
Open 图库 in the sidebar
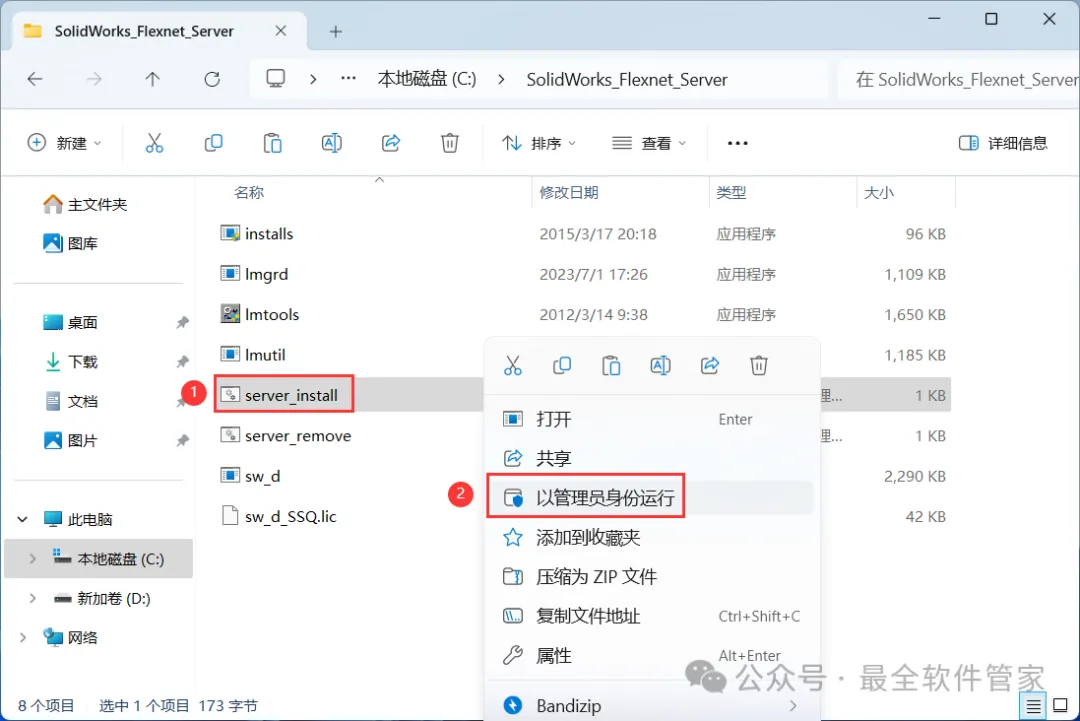(70, 243)
